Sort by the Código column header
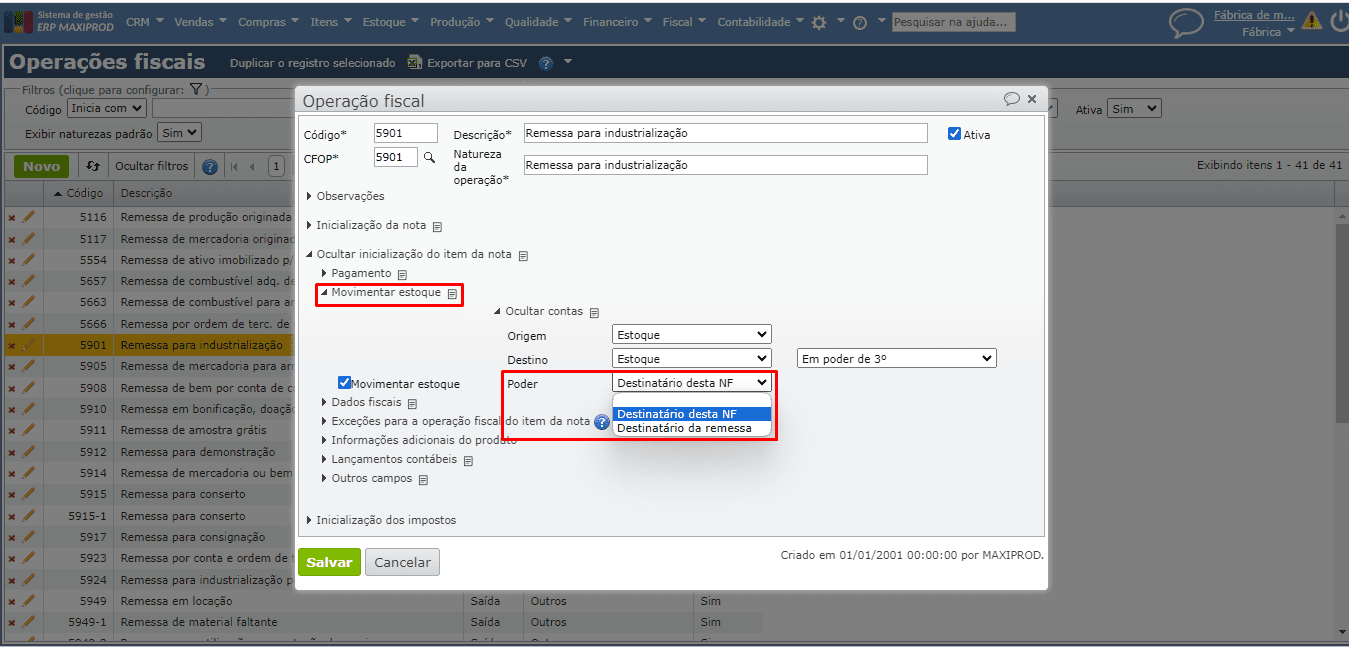1349x647 pixels. coord(78,193)
